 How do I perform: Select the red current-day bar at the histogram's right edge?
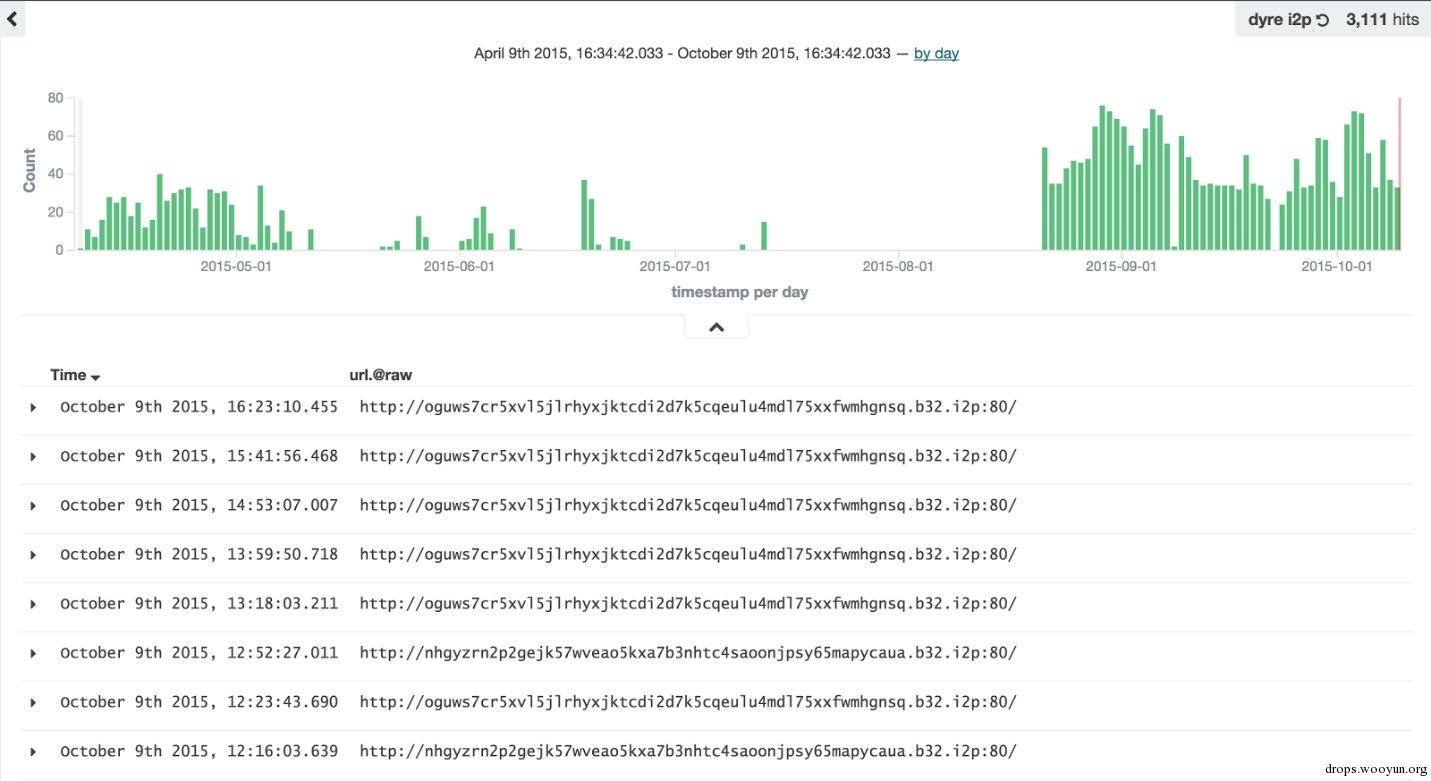(x=1400, y=174)
